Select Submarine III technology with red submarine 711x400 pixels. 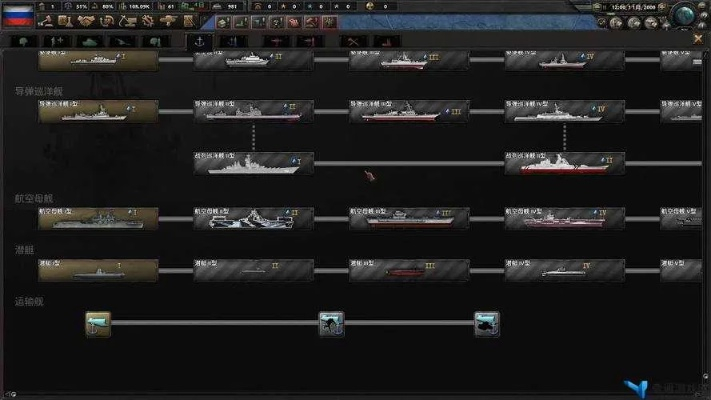[x=409, y=269]
